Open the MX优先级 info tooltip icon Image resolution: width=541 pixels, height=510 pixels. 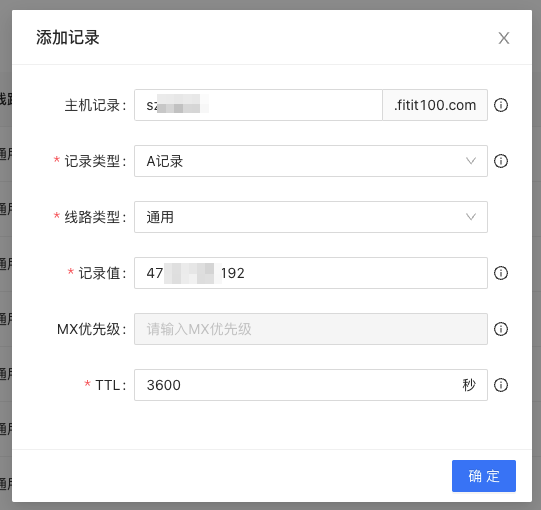click(501, 329)
